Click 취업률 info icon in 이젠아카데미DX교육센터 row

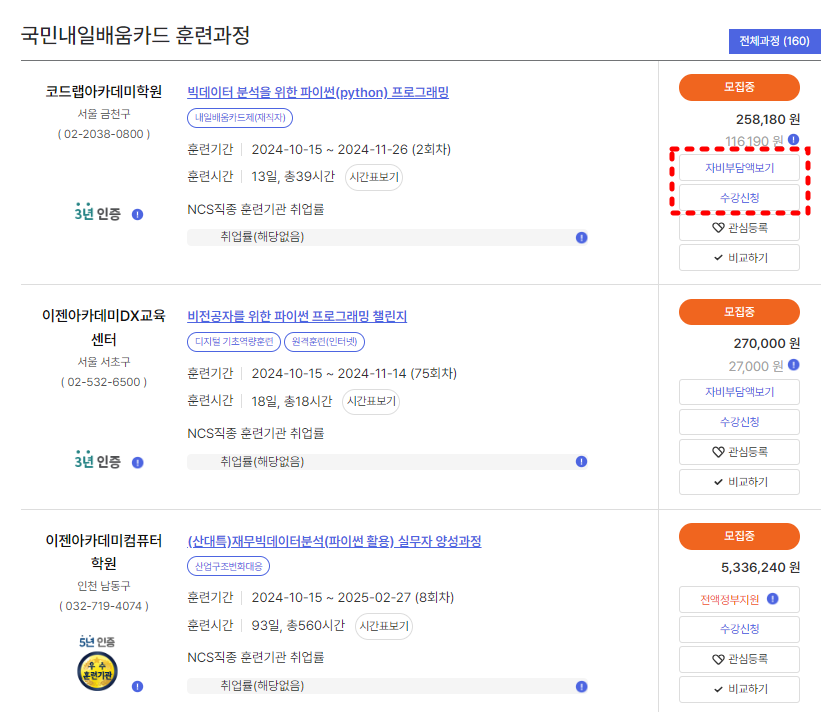point(581,462)
